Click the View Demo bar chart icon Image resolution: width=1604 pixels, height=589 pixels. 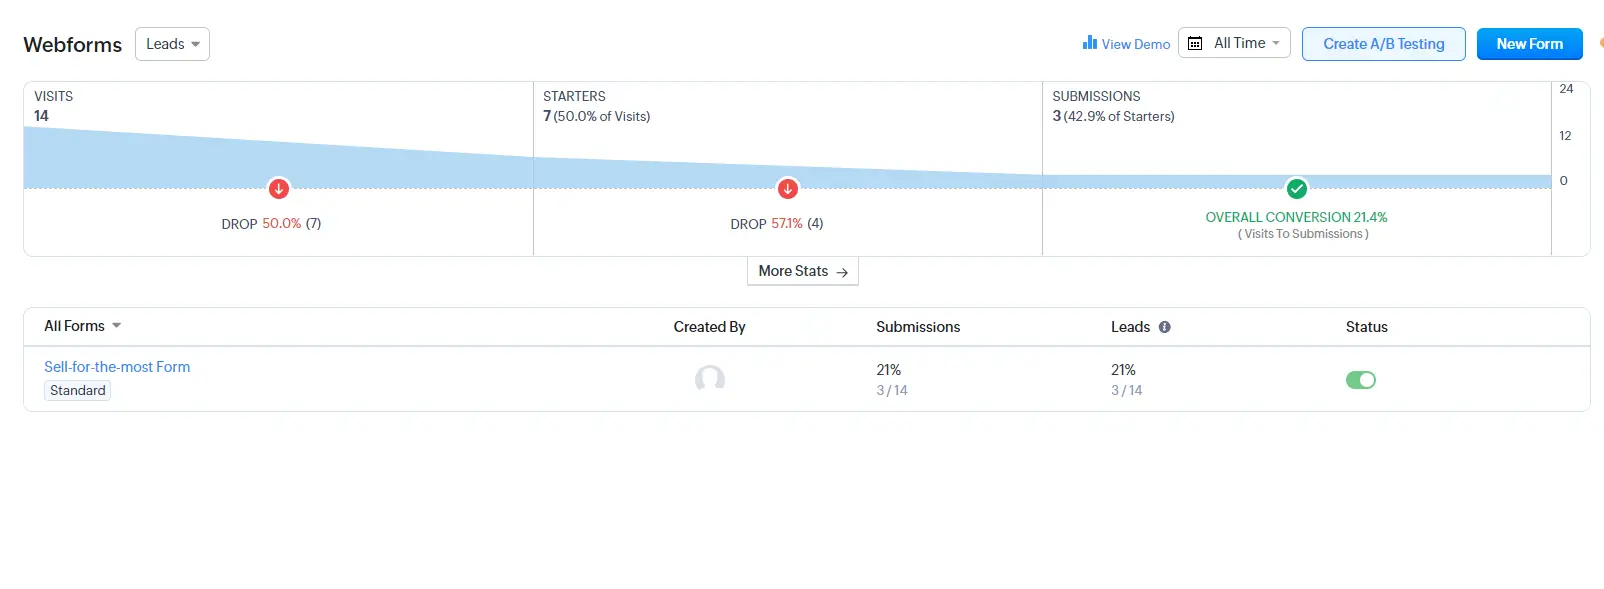tap(1090, 43)
